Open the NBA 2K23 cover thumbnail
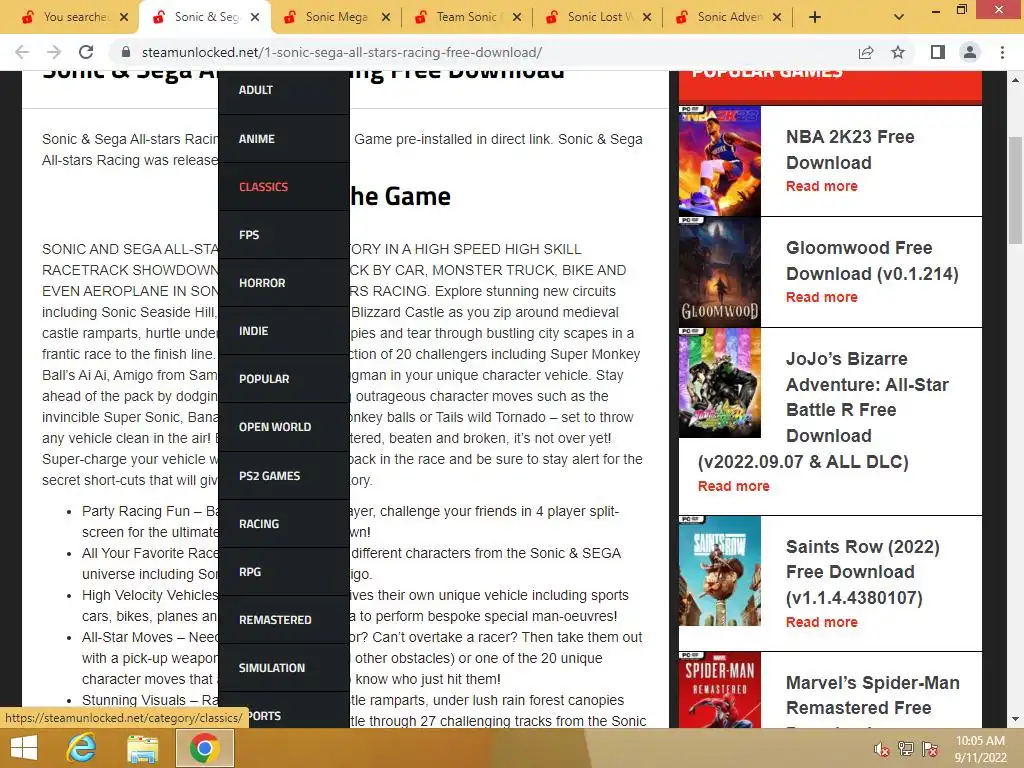The width and height of the screenshot is (1024, 768). (x=720, y=161)
